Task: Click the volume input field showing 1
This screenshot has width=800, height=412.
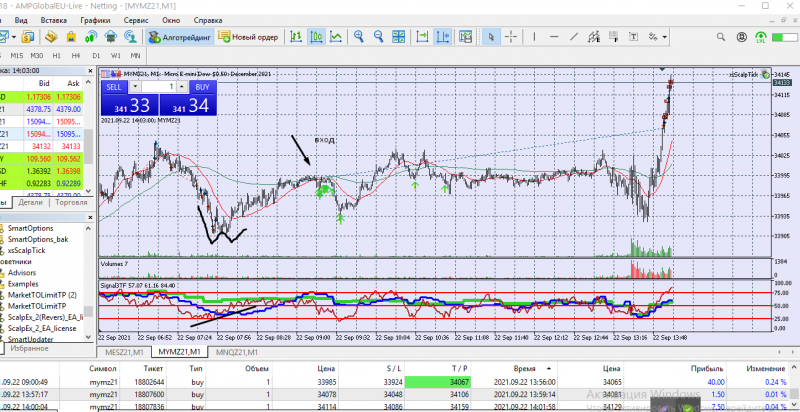Action: pos(158,87)
